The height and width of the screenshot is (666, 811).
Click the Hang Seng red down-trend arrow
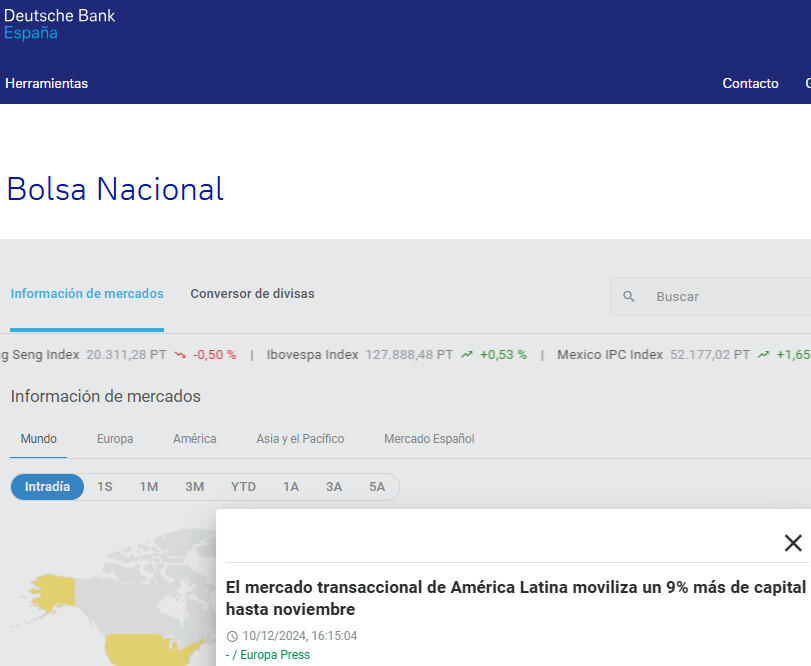point(180,355)
